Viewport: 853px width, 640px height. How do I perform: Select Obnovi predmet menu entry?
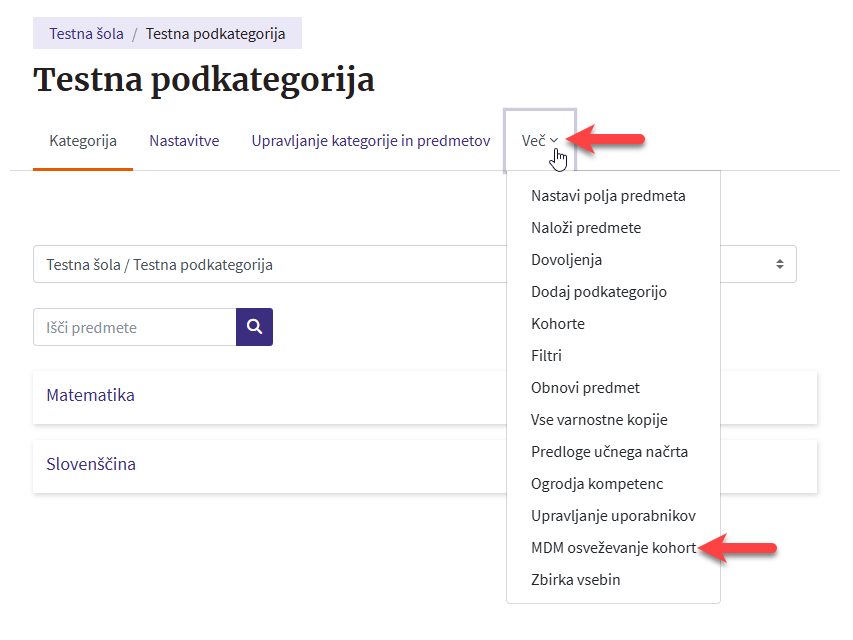click(585, 388)
